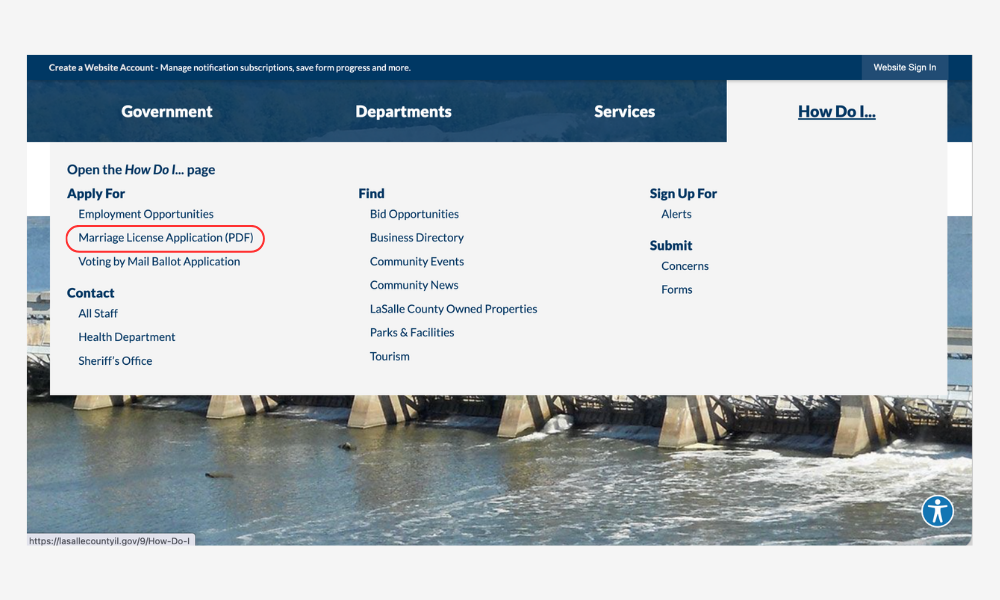This screenshot has width=1000, height=600.
Task: Open Voting by Mail Ballot Application
Action: click(x=159, y=261)
